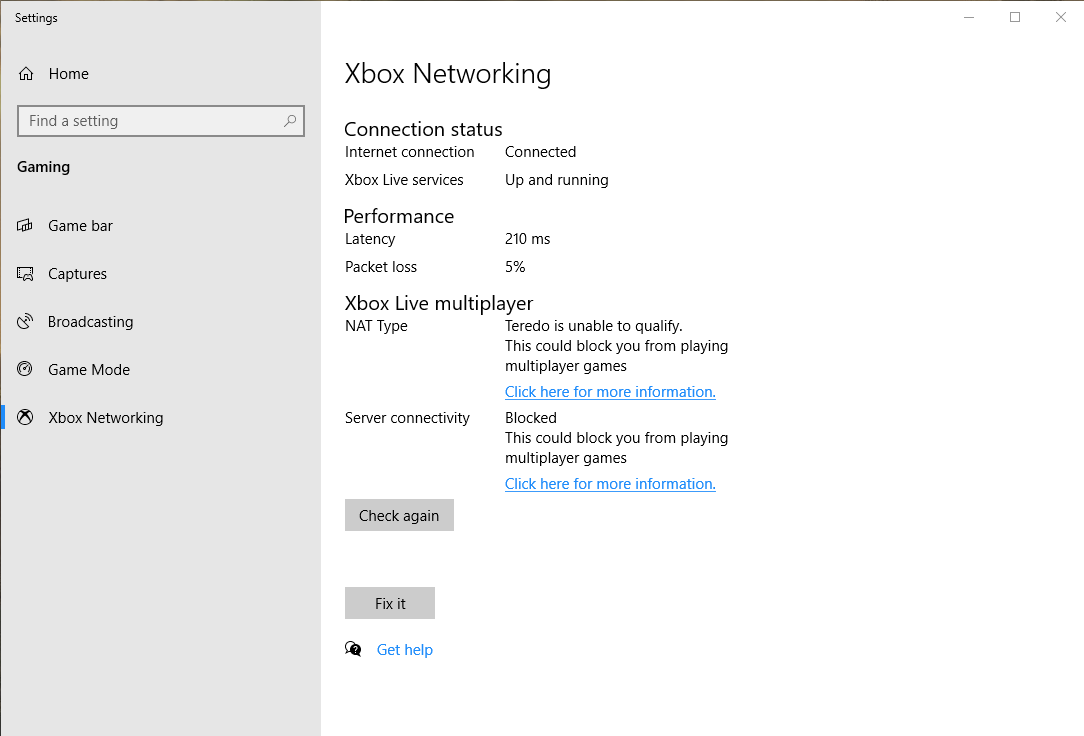Close the Settings window
Screen dimensions: 1084x736
[x=1060, y=17]
